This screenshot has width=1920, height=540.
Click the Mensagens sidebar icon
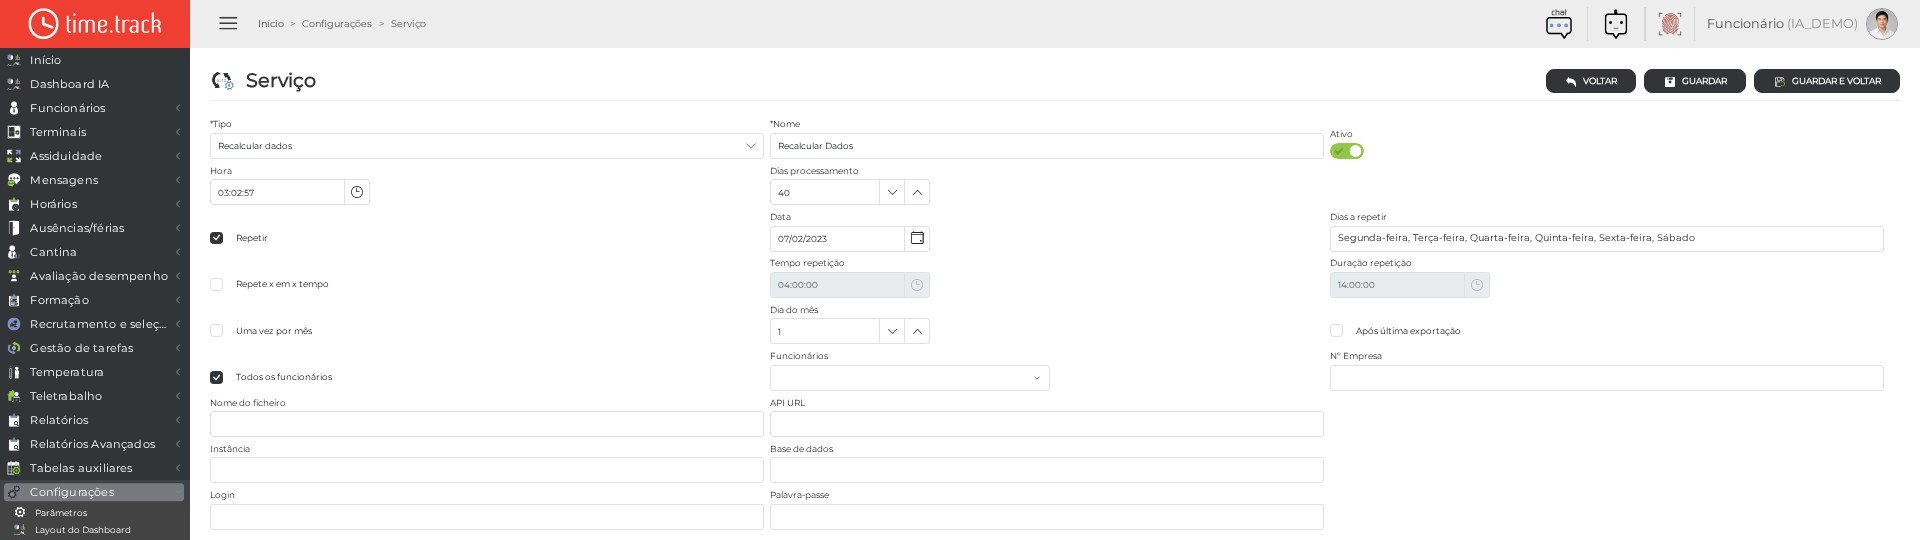pos(14,180)
